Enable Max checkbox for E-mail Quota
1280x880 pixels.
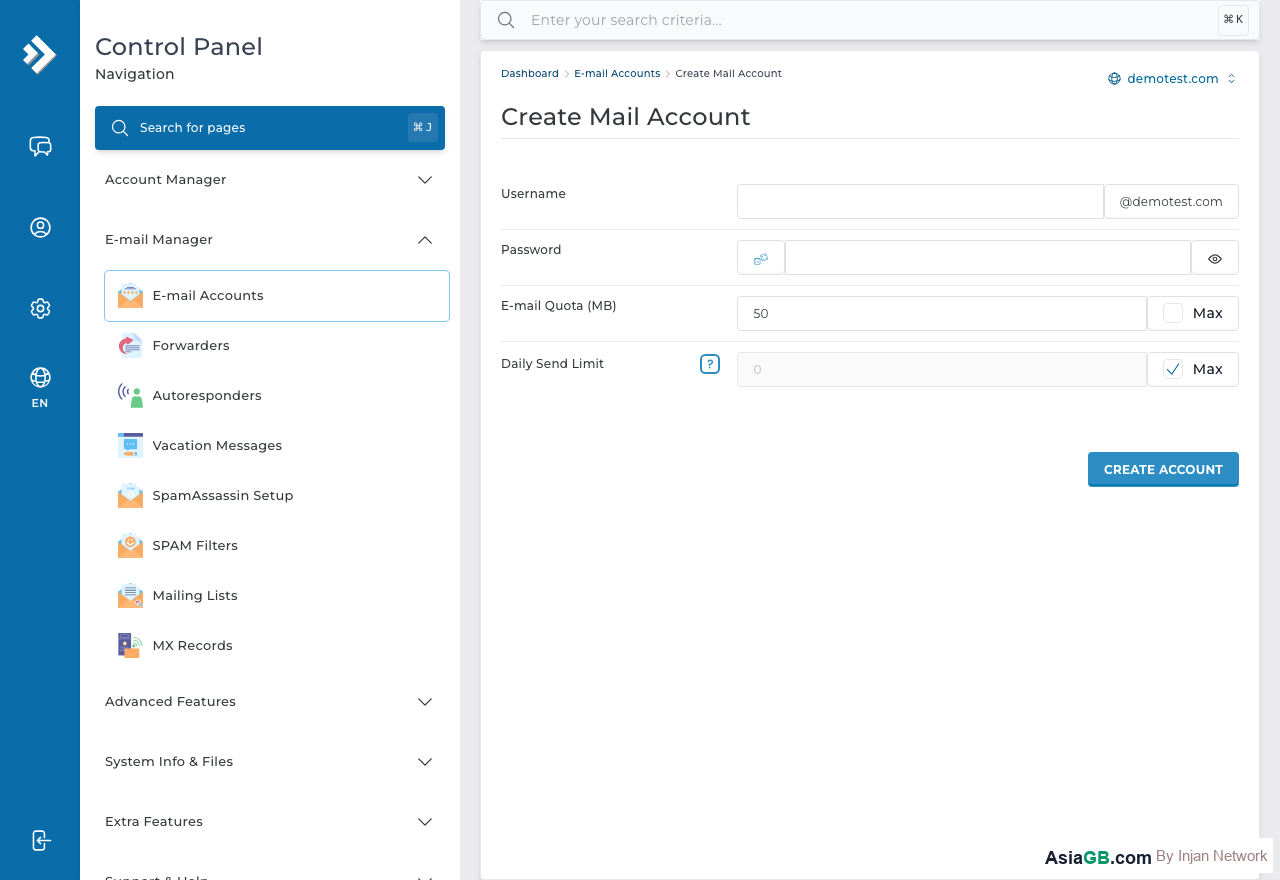tap(1173, 314)
